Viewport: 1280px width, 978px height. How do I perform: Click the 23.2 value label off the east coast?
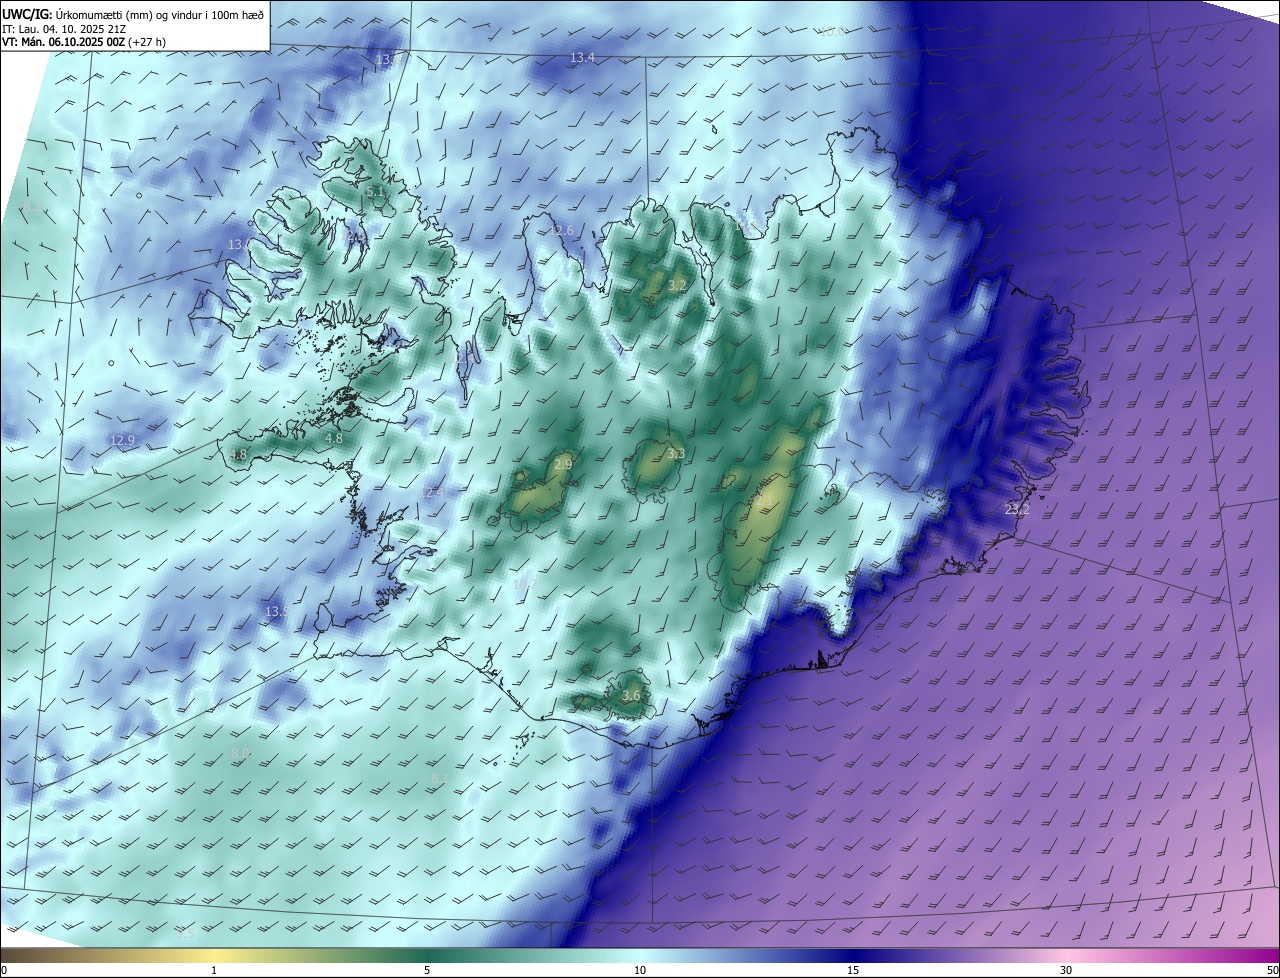pyautogui.click(x=1017, y=510)
